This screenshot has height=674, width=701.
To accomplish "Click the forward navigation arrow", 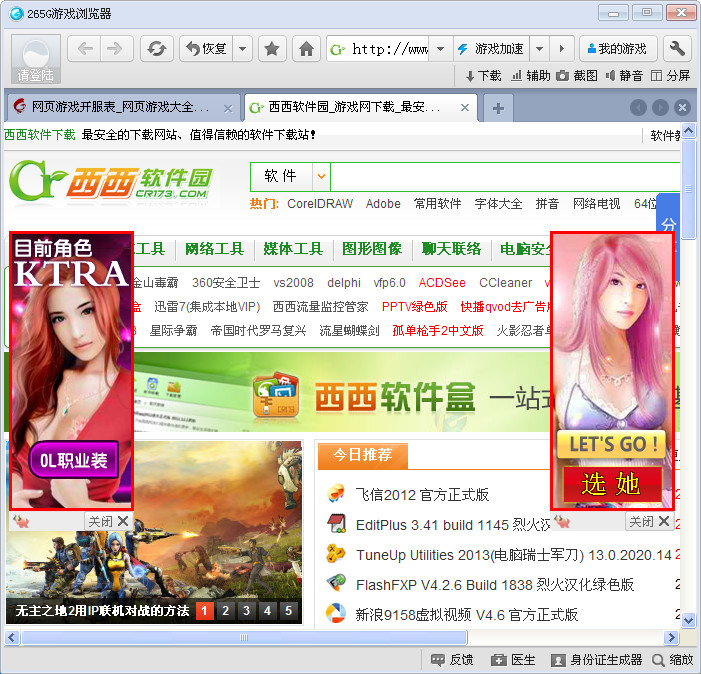I will coord(116,48).
